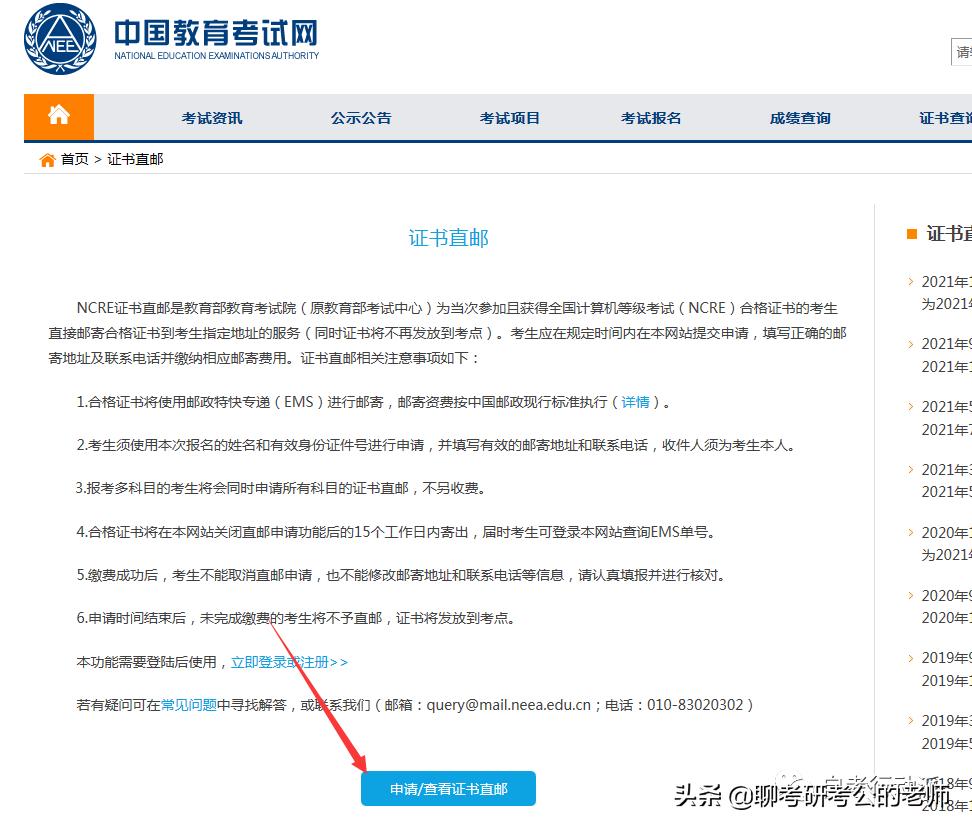Open the 公示公告 menu item

[x=360, y=117]
